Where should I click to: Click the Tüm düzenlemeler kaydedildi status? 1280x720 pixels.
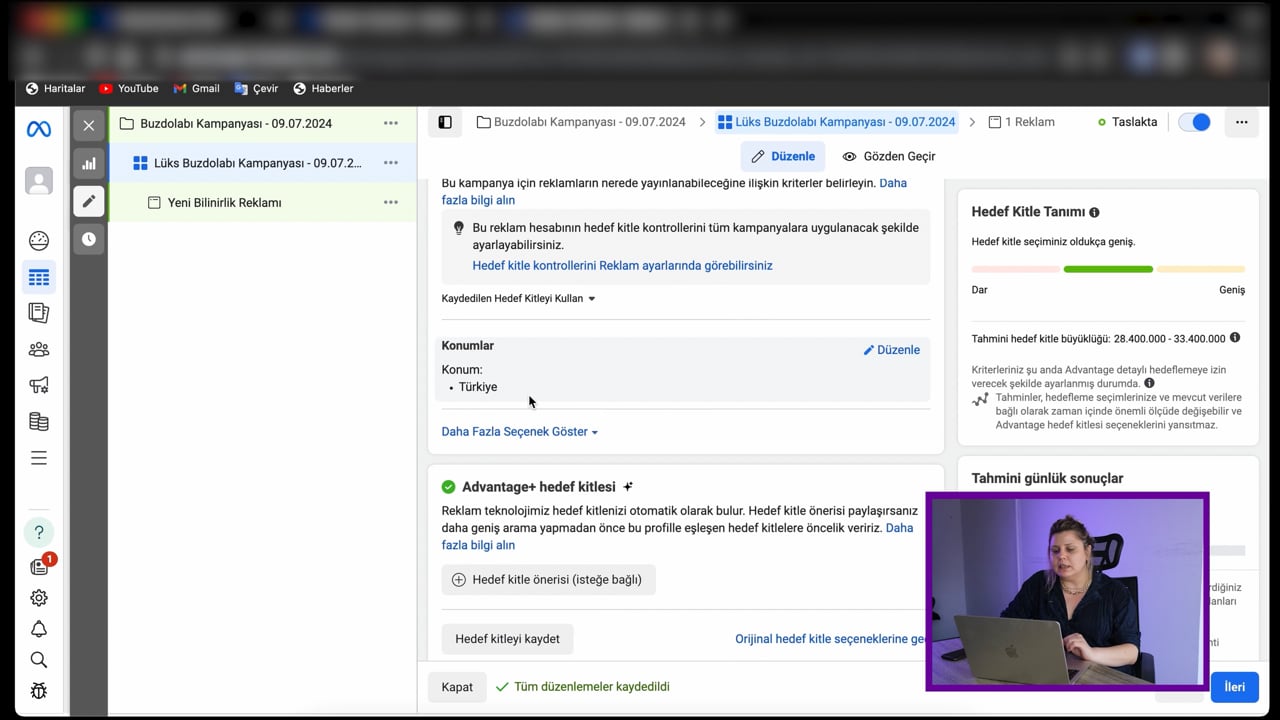pyautogui.click(x=583, y=687)
